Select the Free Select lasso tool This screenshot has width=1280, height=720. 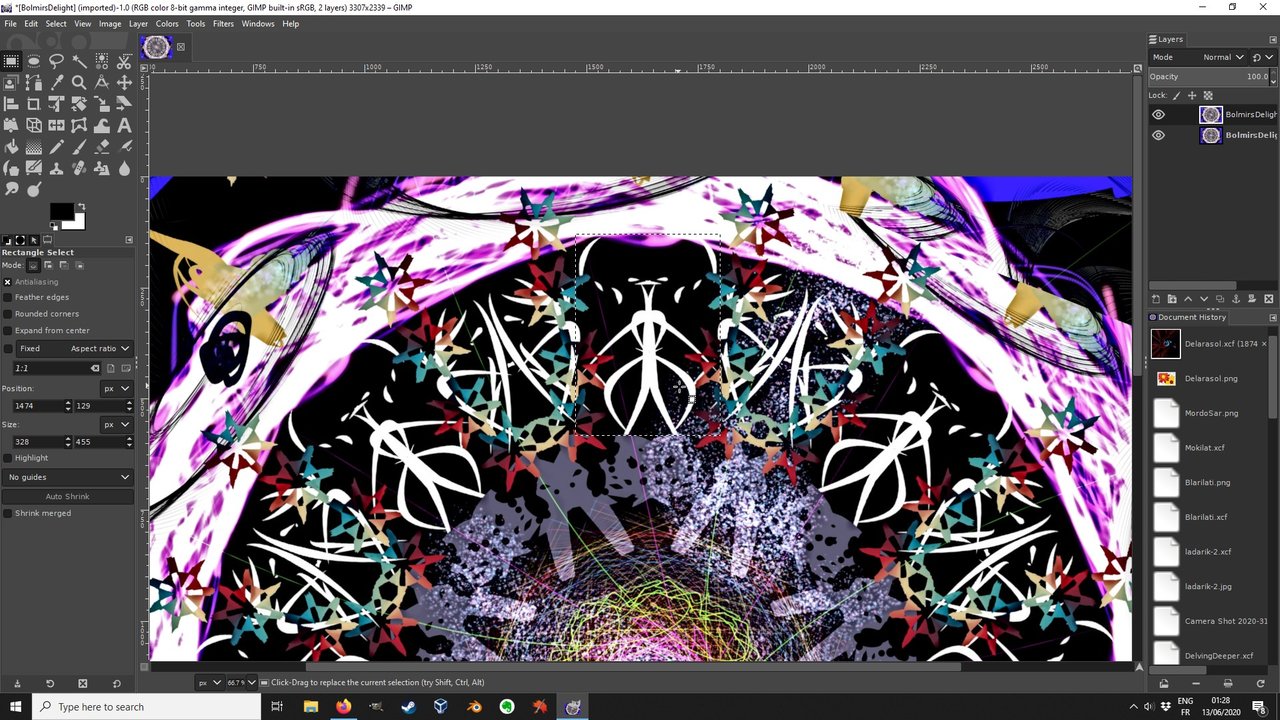(x=56, y=61)
